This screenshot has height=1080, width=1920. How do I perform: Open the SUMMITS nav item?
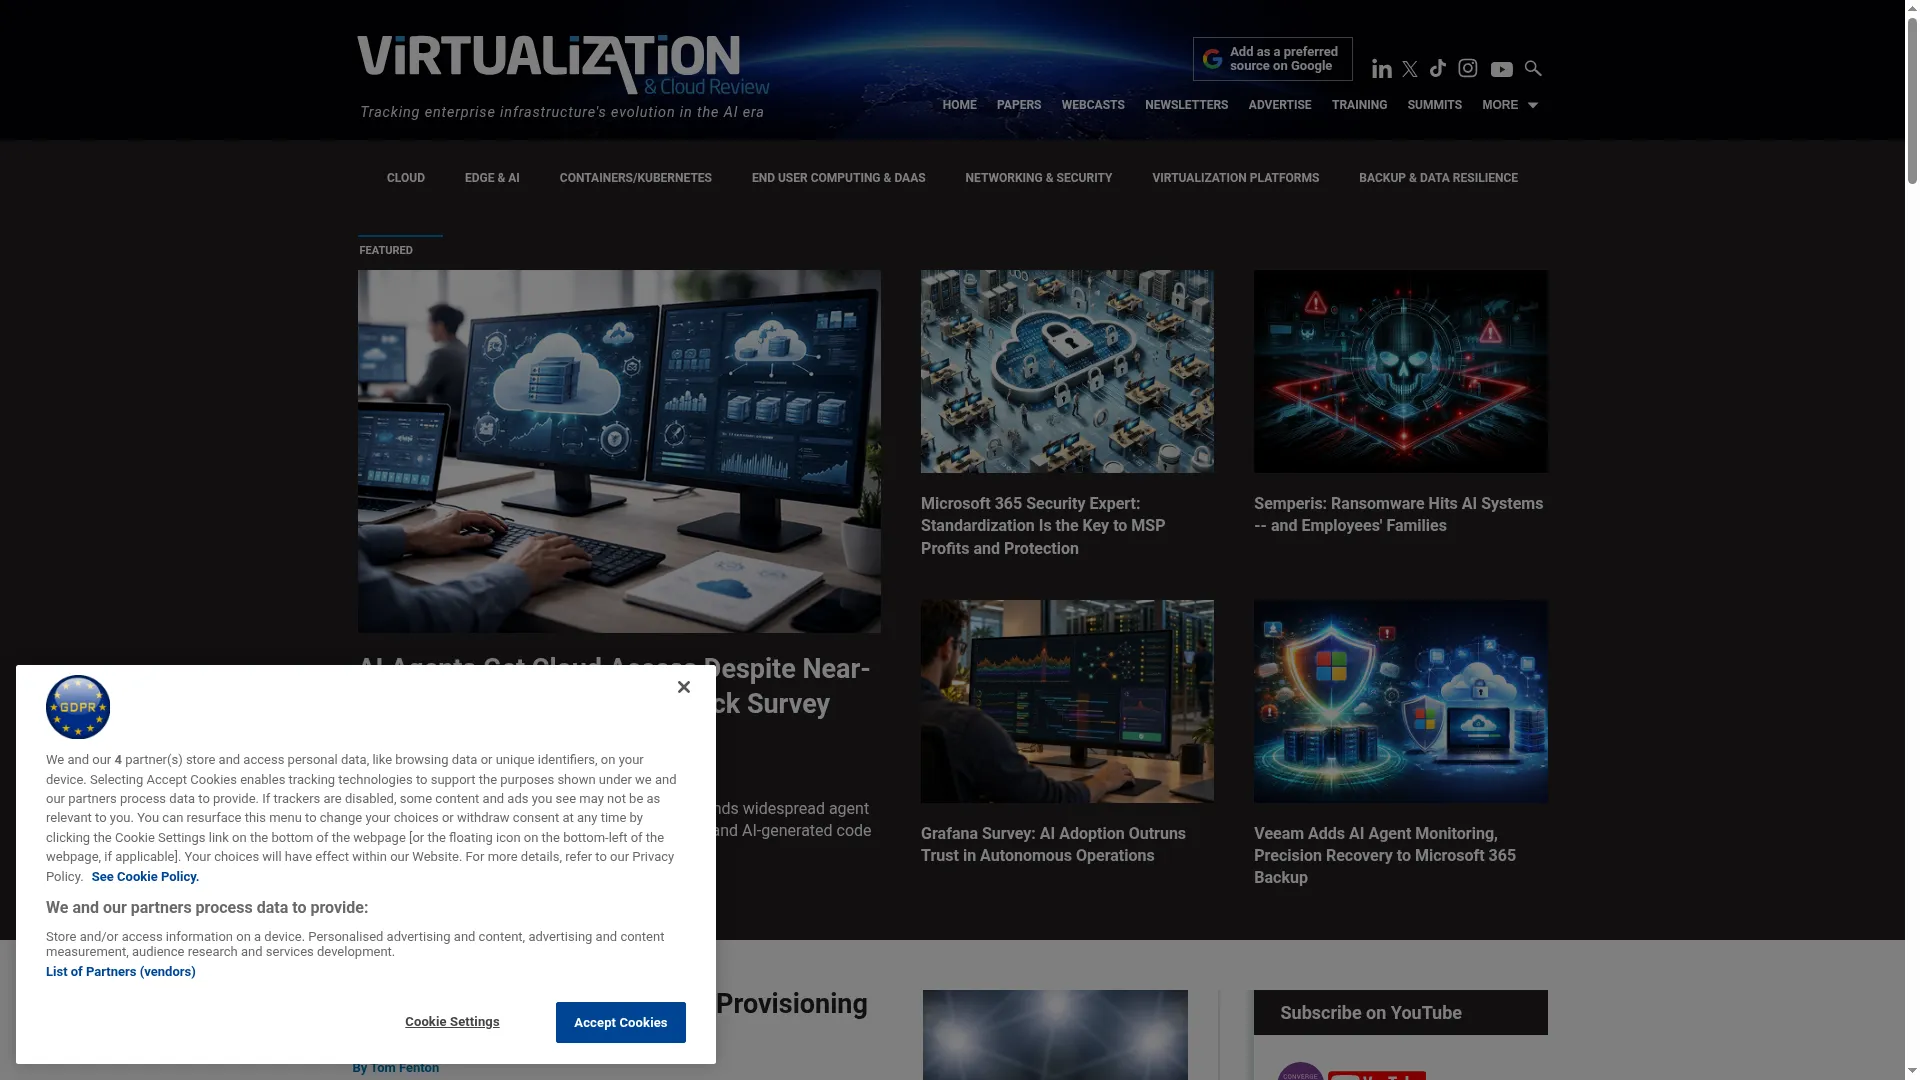[1434, 105]
